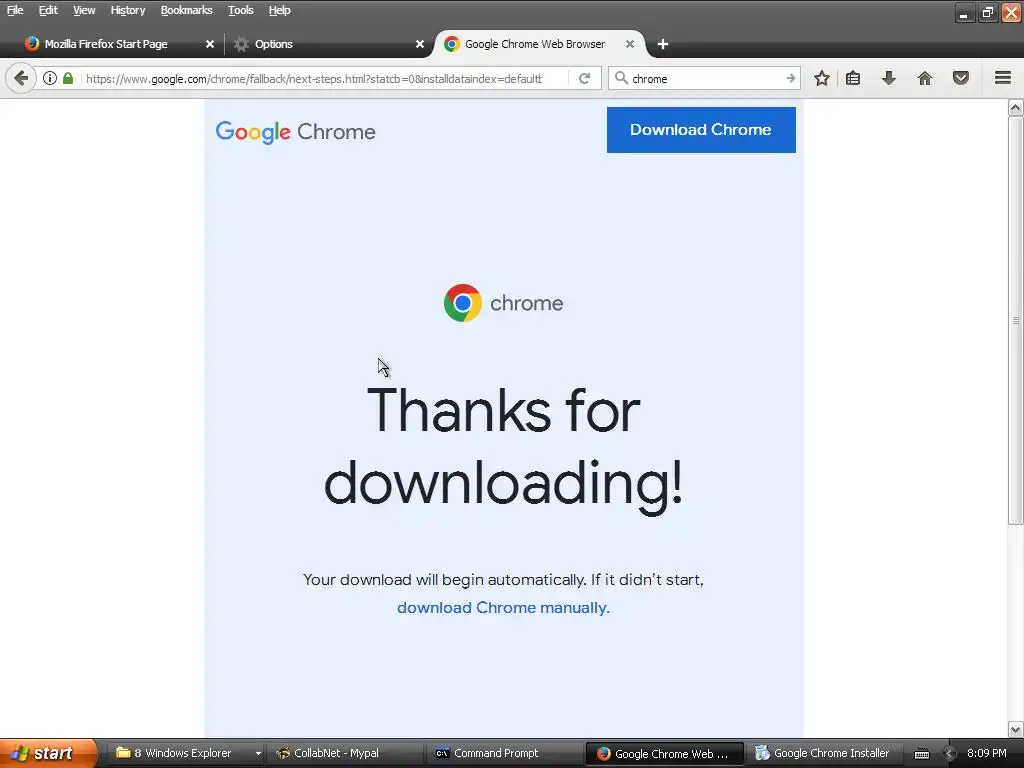Follow the download Chrome manually link
Image resolution: width=1024 pixels, height=768 pixels.
503,607
